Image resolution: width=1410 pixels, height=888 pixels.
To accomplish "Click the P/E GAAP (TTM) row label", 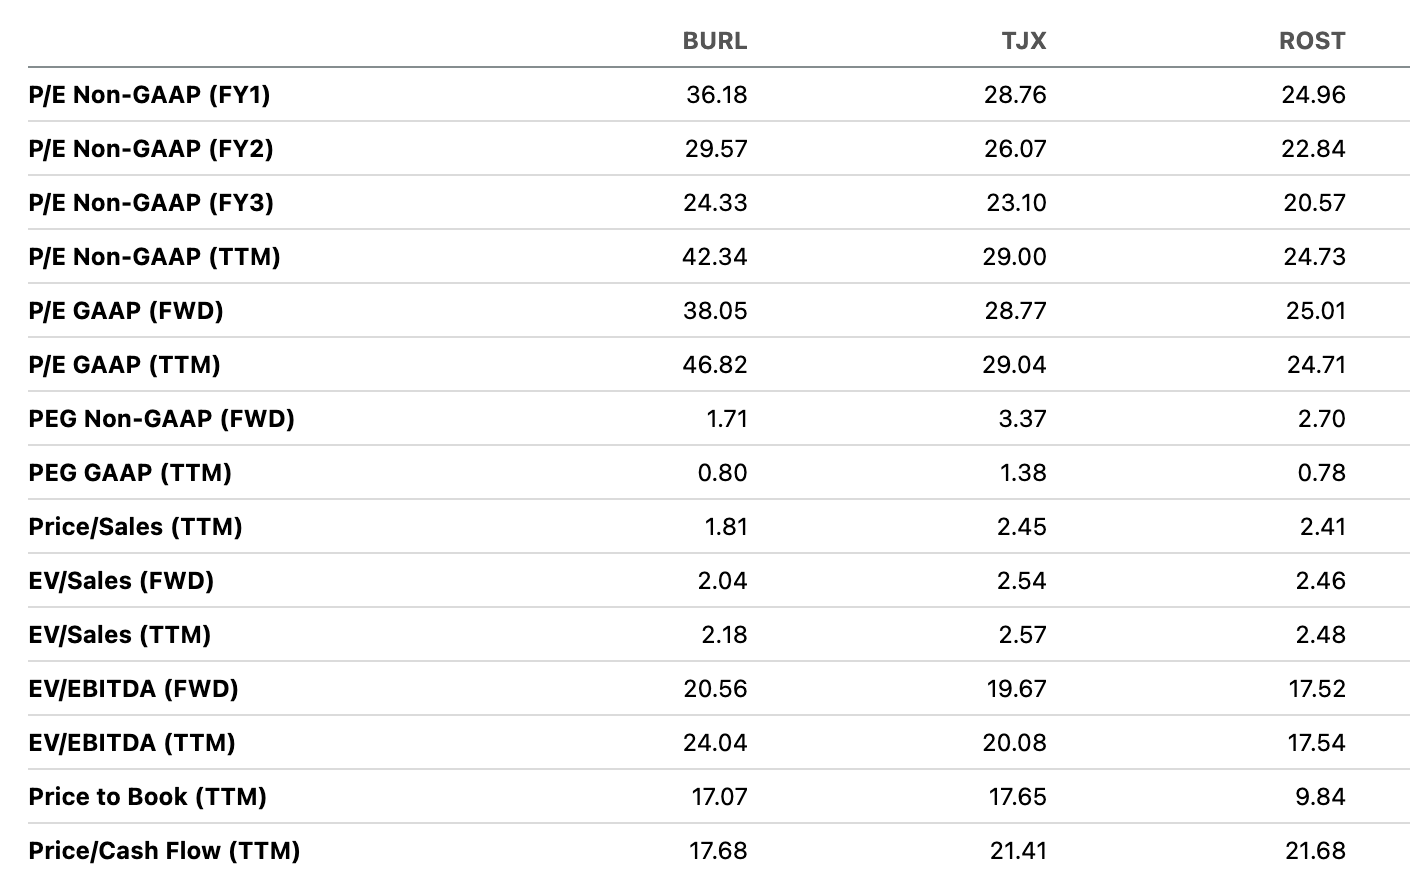I will (x=125, y=365).
